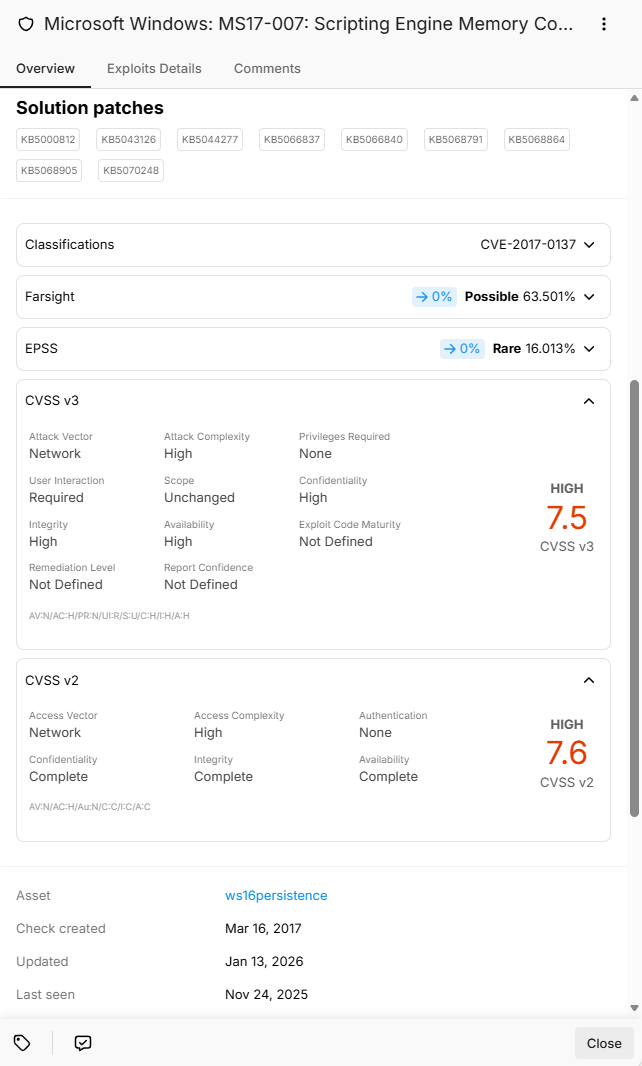Click the vertical scrollbar thumb
The image size is (642, 1066).
pyautogui.click(x=635, y=598)
